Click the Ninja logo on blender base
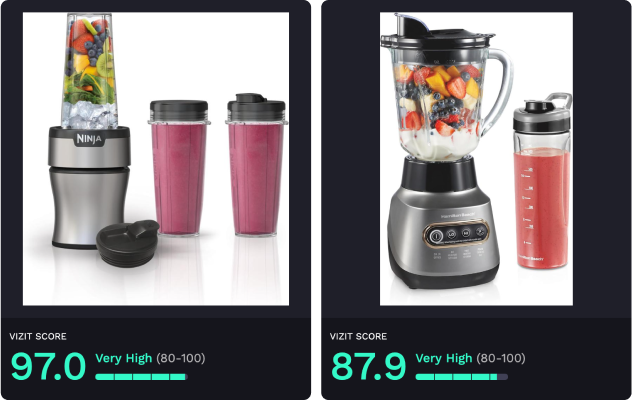 pyautogui.click(x=89, y=139)
